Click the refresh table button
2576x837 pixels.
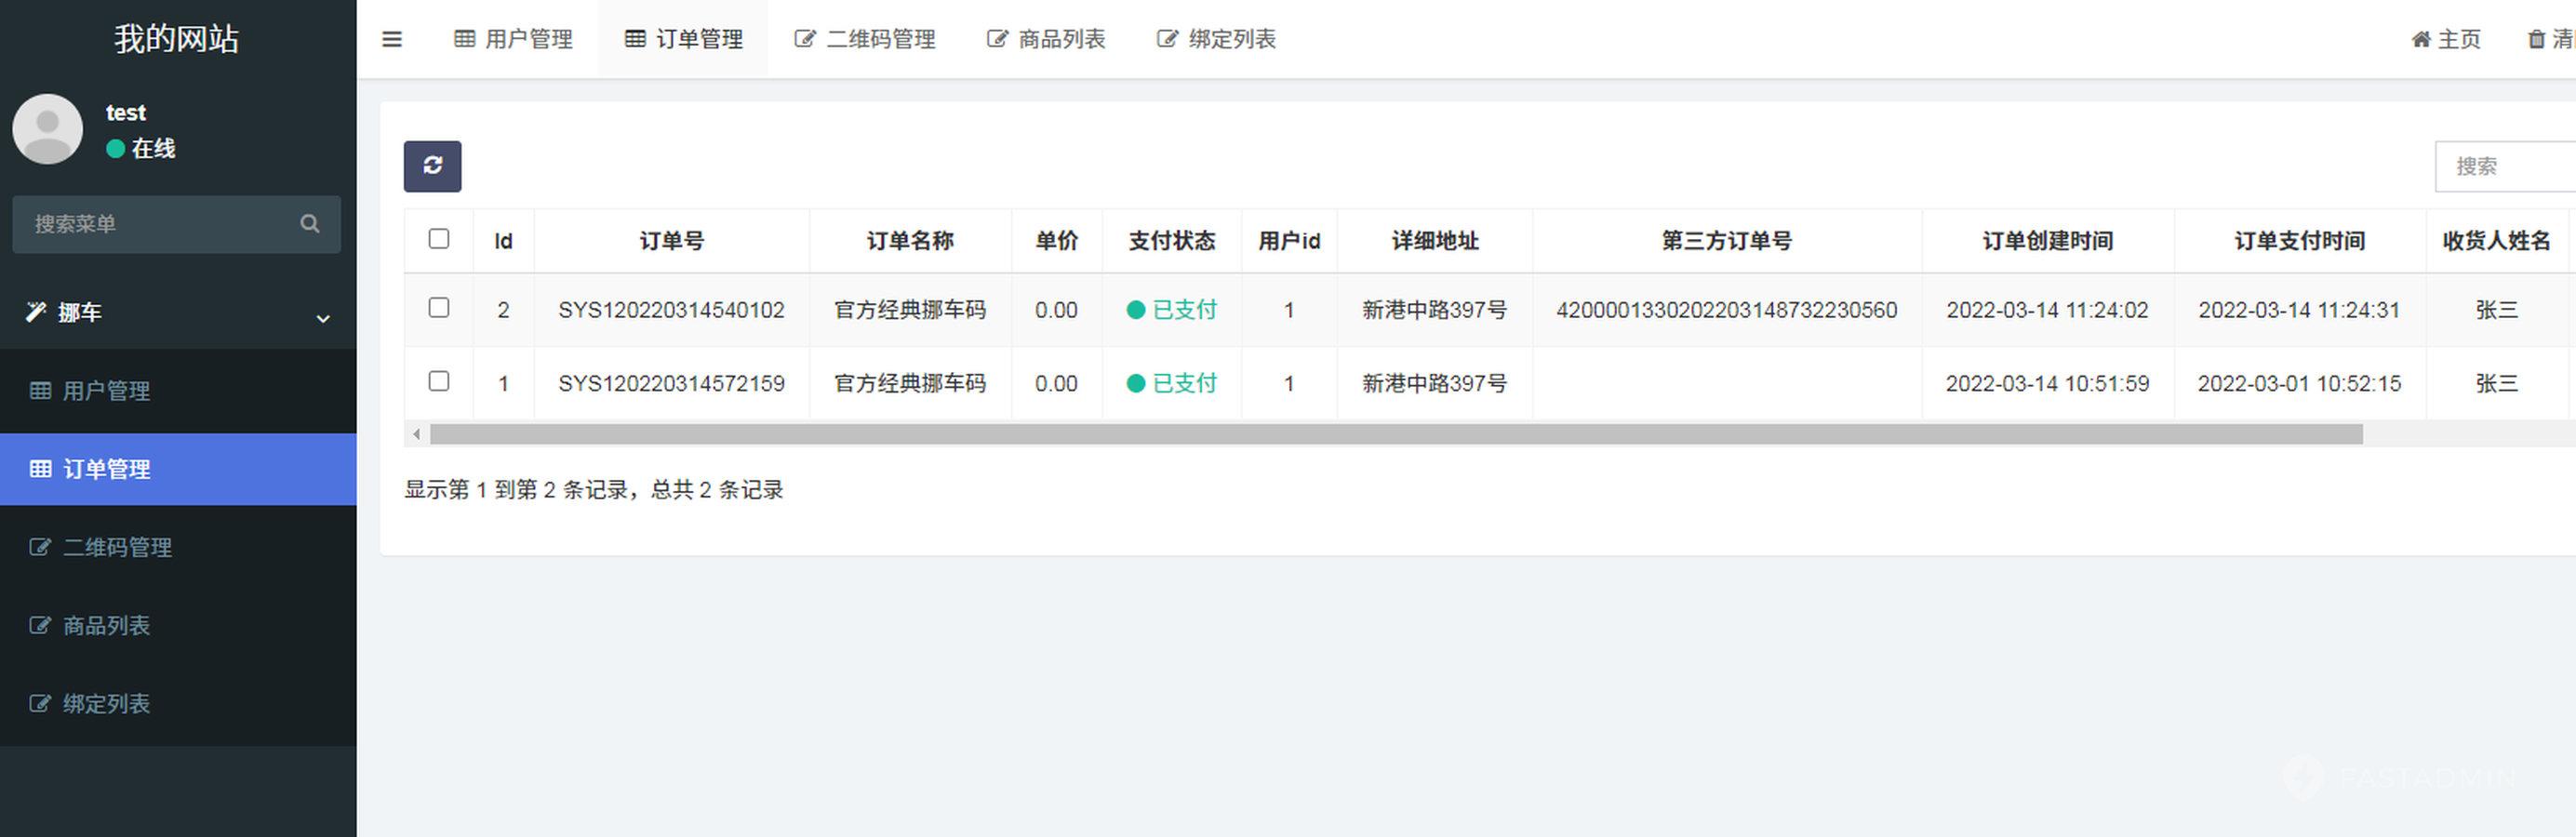432,166
